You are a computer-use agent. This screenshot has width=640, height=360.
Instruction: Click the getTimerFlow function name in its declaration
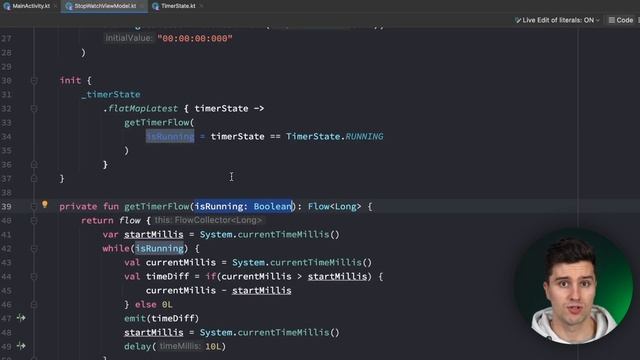(x=157, y=207)
